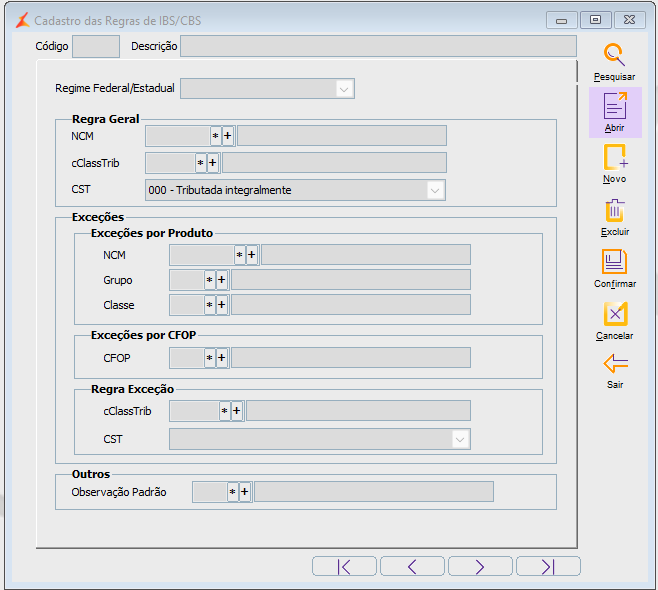Click the plus button beside Regra Geral cClassTrib

click(x=212, y=163)
